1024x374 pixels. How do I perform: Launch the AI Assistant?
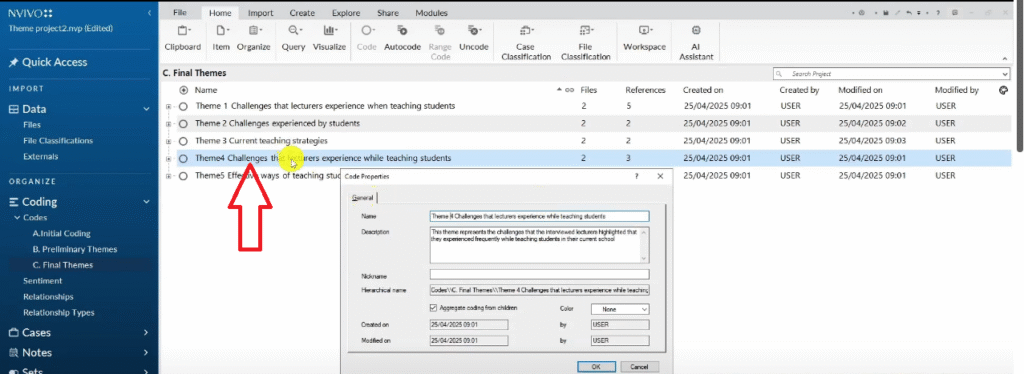tap(696, 42)
